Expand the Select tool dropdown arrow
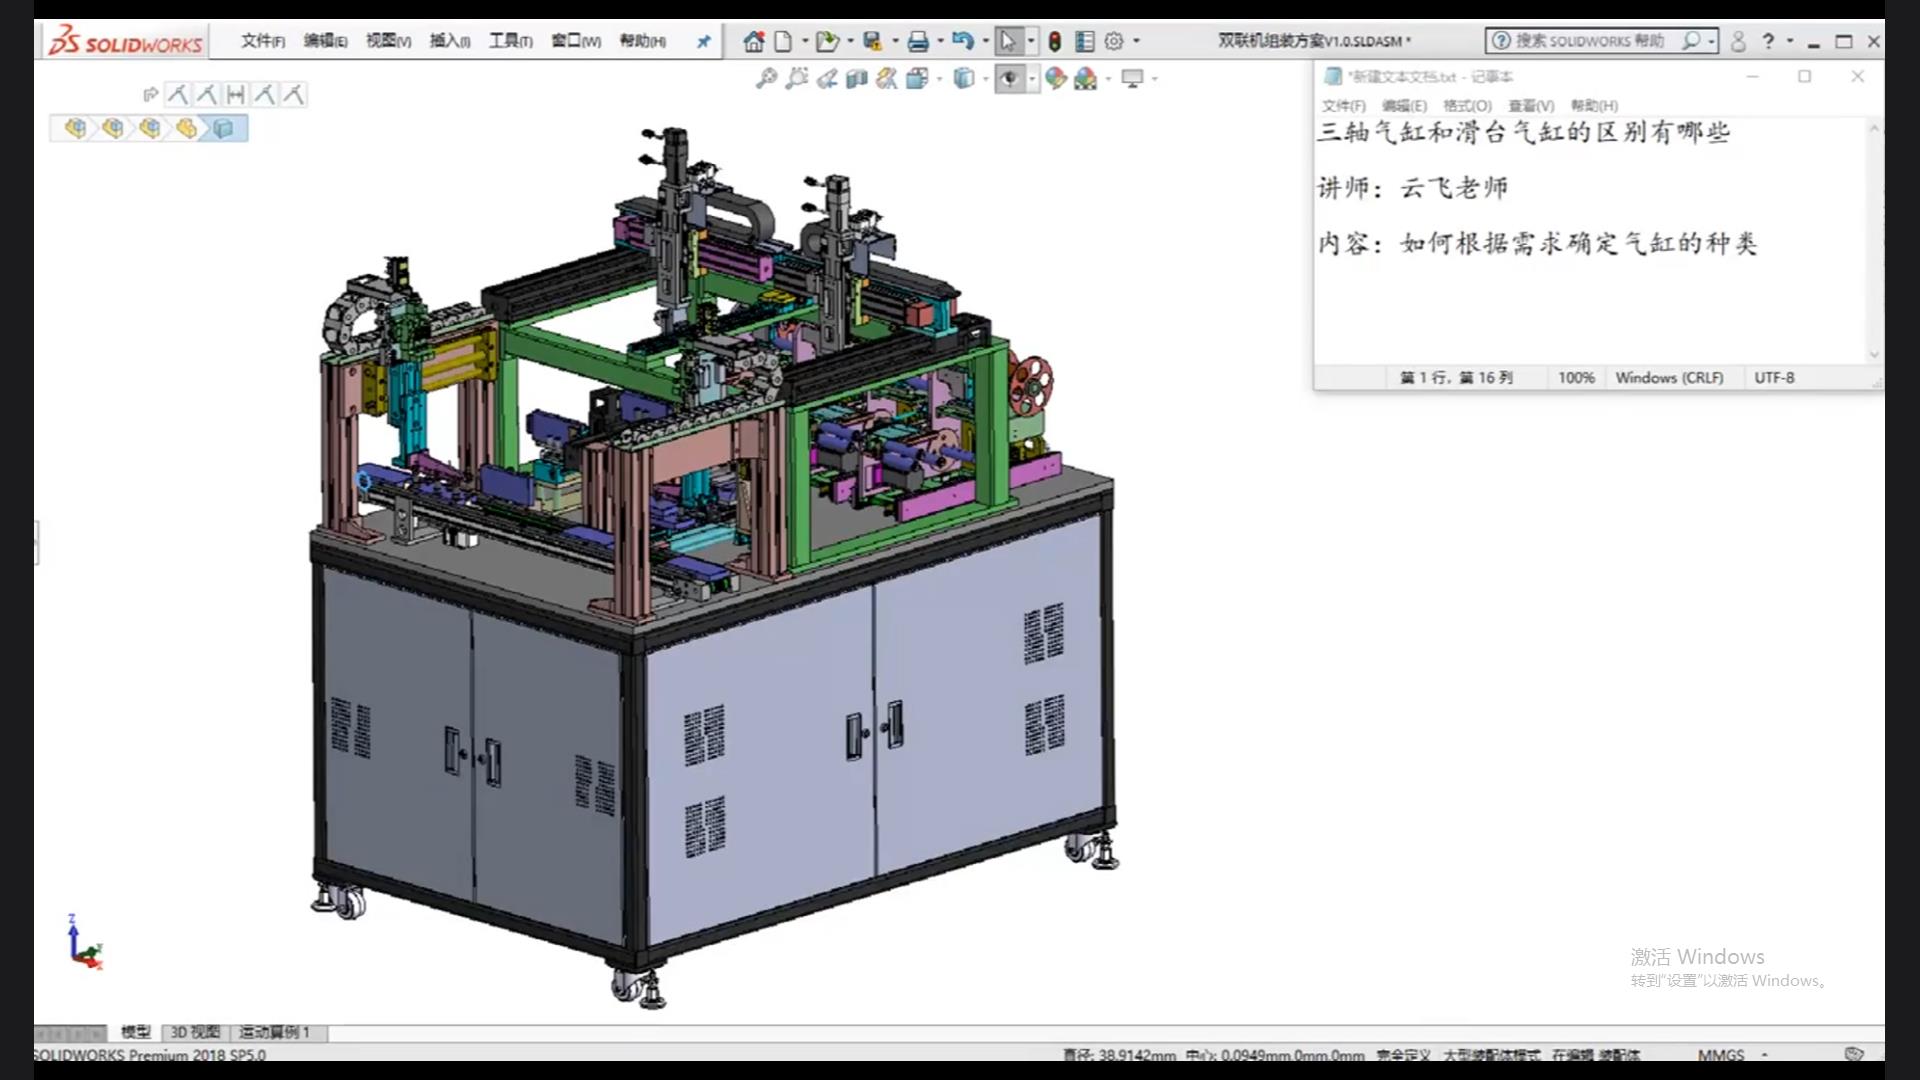1920x1080 pixels. pyautogui.click(x=1031, y=41)
